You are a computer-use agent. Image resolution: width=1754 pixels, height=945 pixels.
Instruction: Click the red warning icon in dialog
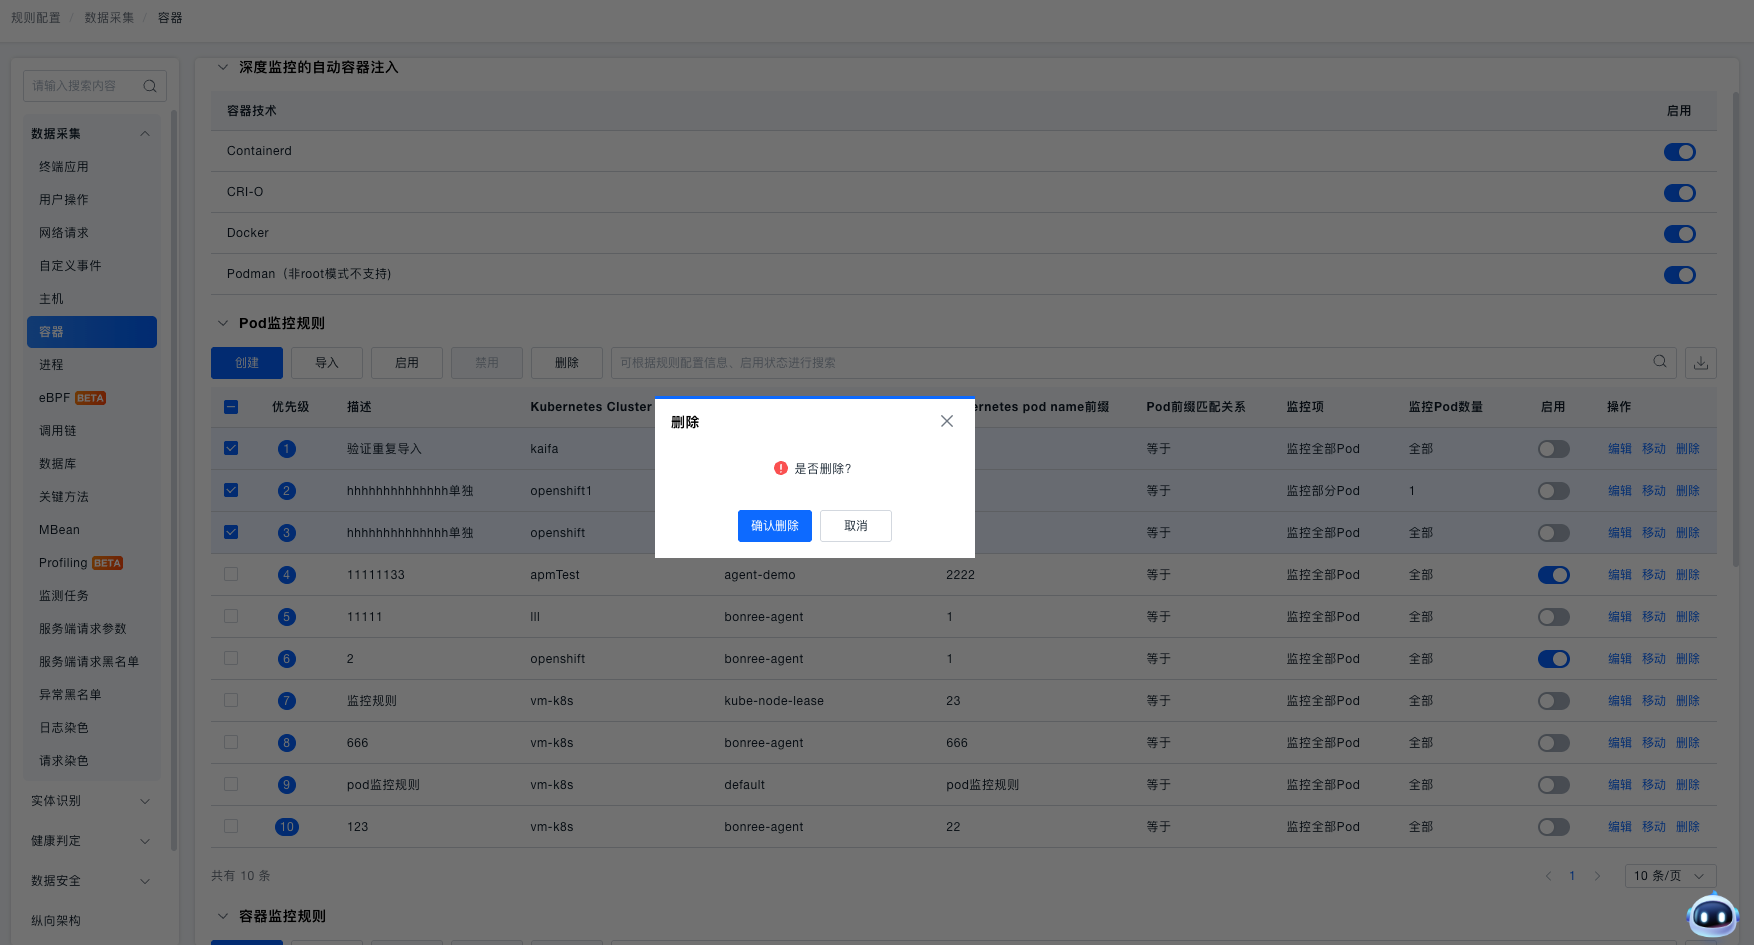coord(781,468)
